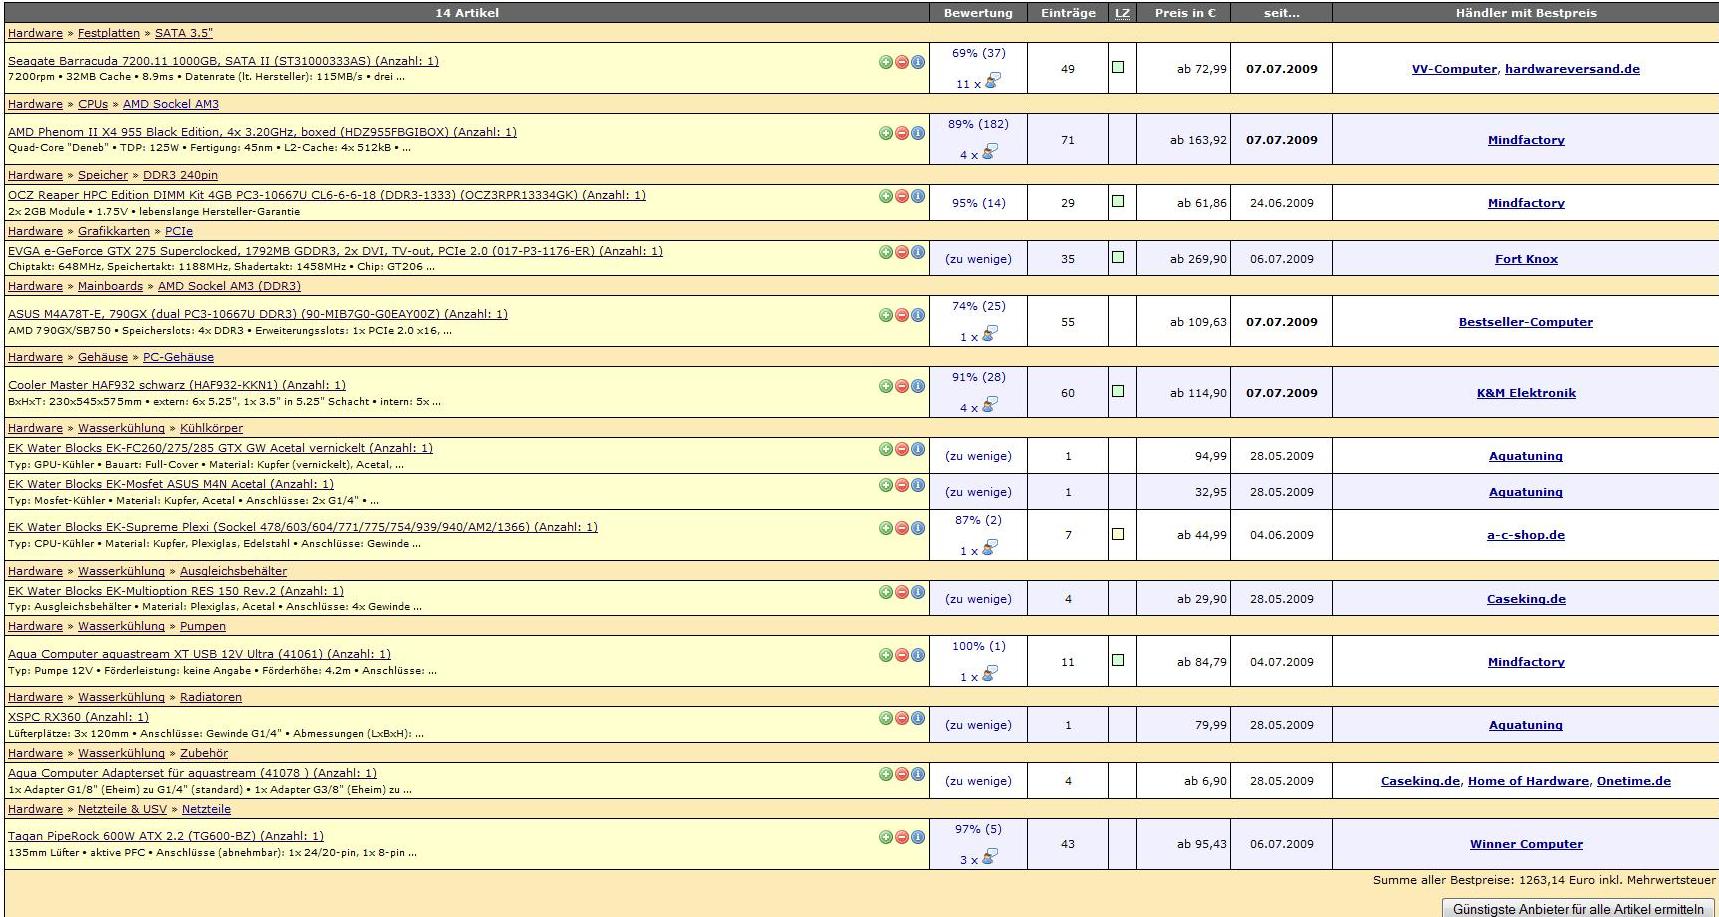Open Fort Knox dealer link
This screenshot has width=1719, height=917.
coord(1526,259)
